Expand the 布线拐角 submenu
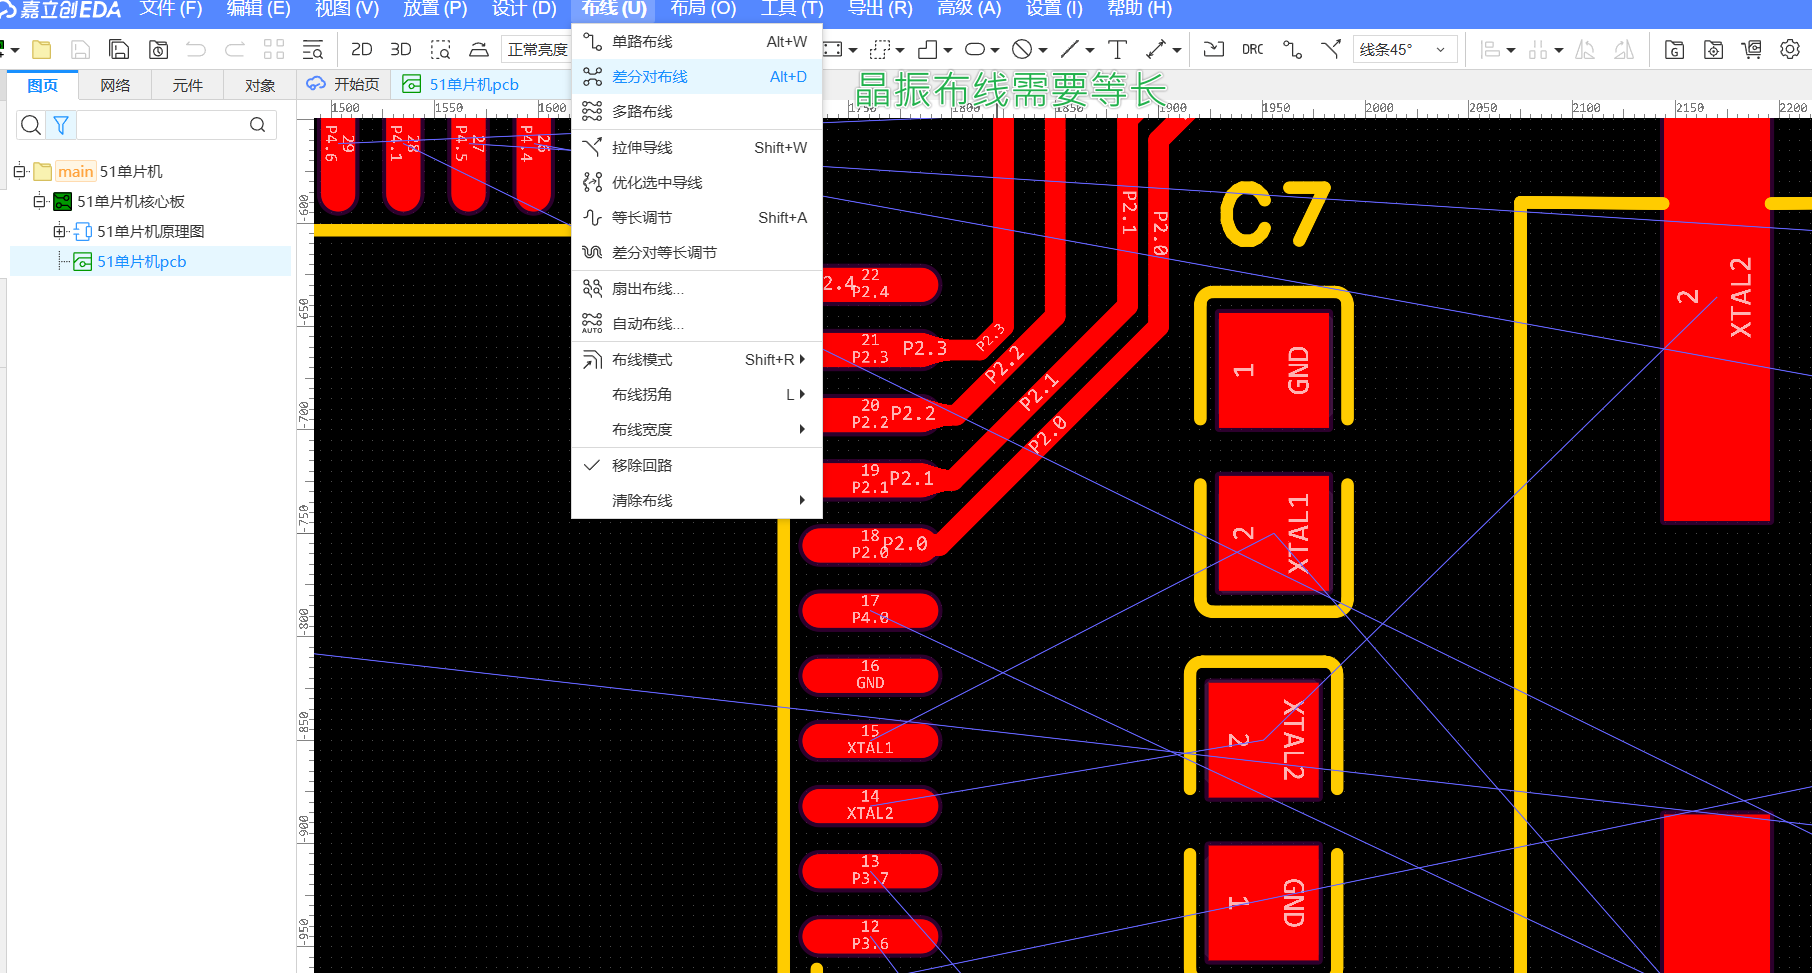 point(697,395)
